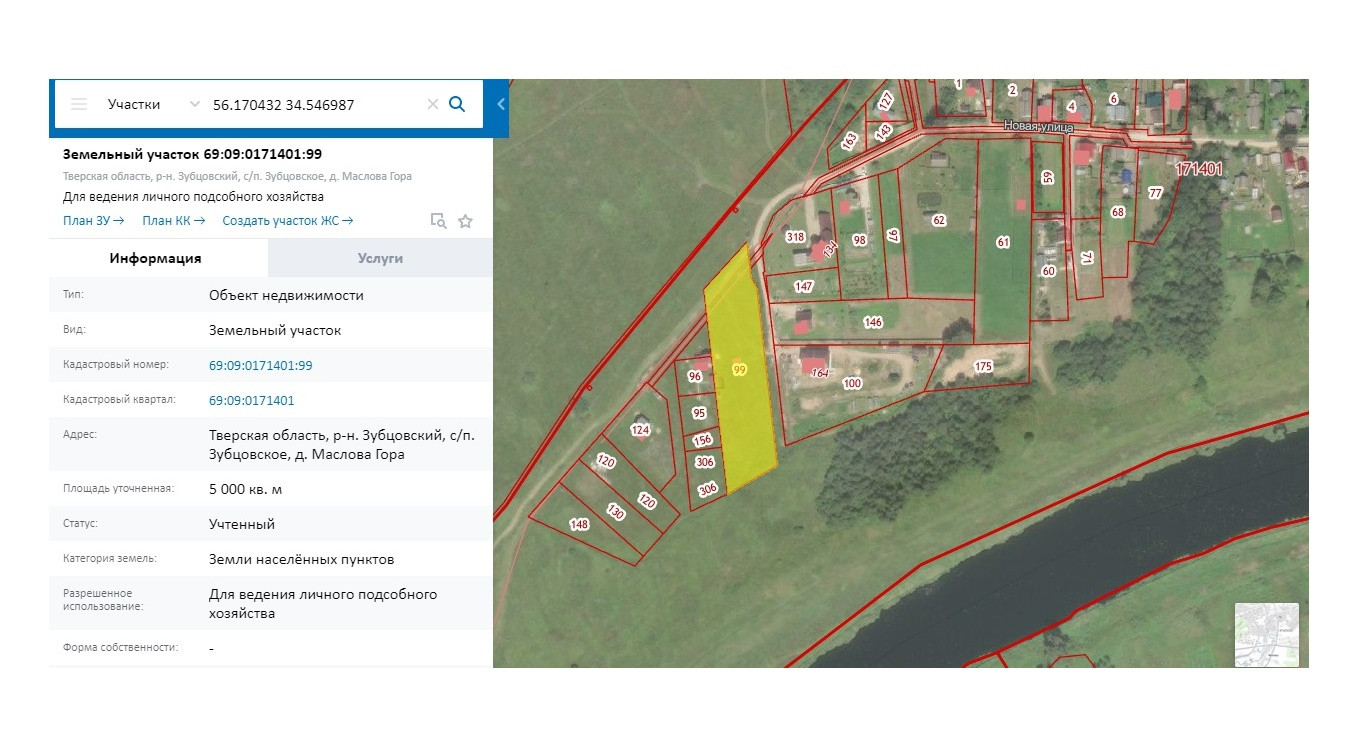Add parcel to favorites with star
1360x738 pixels.
(465, 221)
